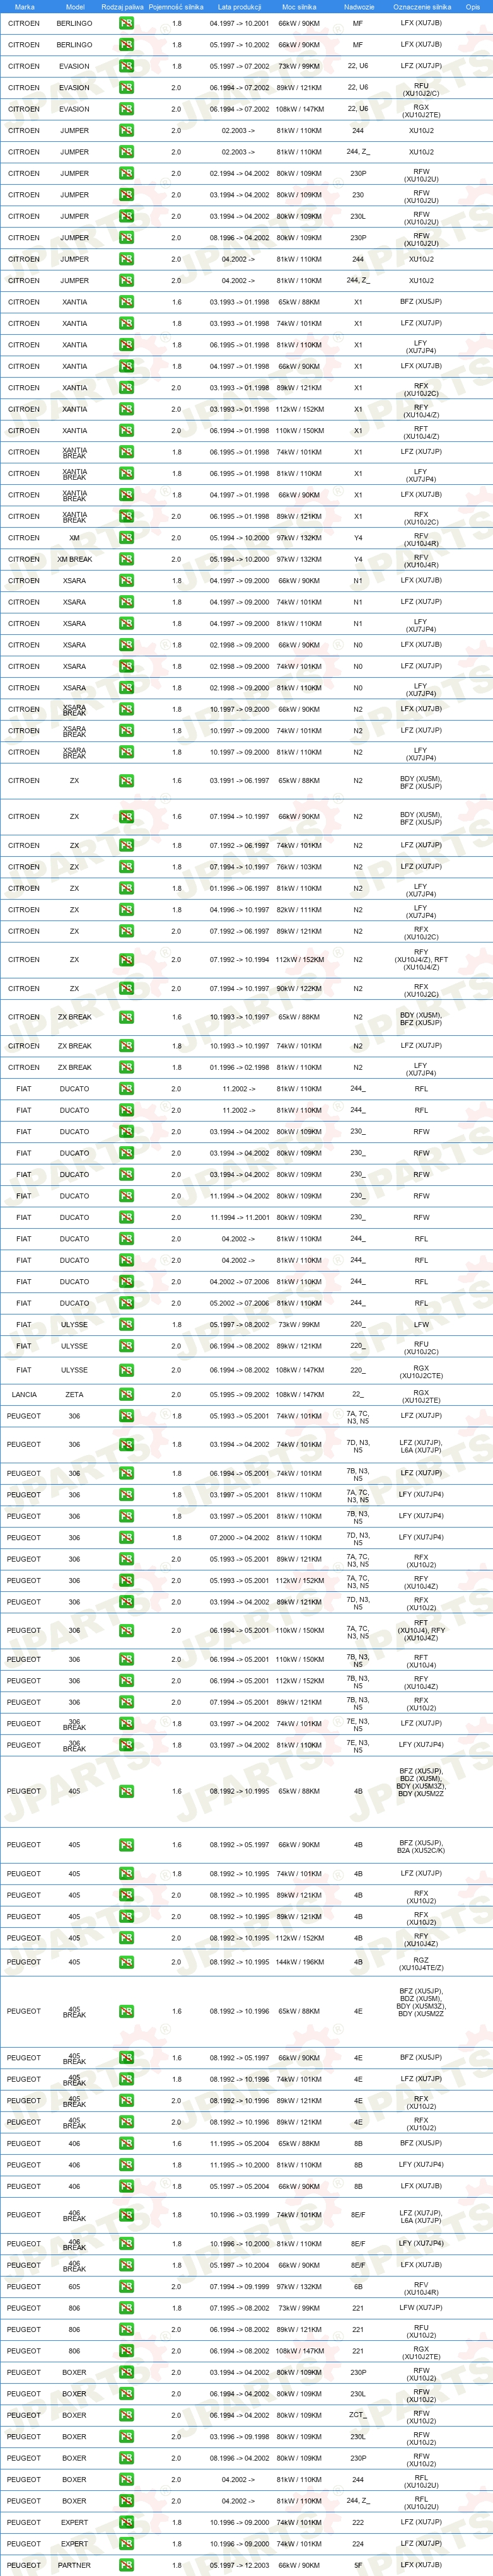Click fuel icon in CITROEN ZX 82kW / 111KM row
493x2576 pixels.
(x=126, y=910)
